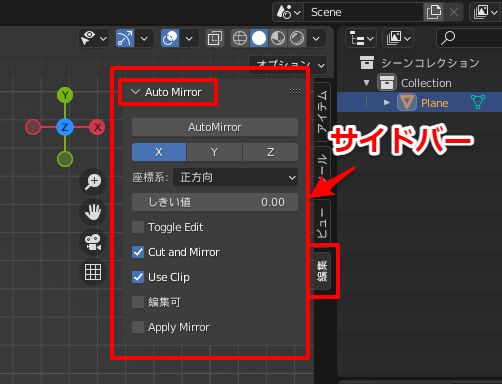Open the オプション options dropdown
The height and width of the screenshot is (384, 502).
288,64
